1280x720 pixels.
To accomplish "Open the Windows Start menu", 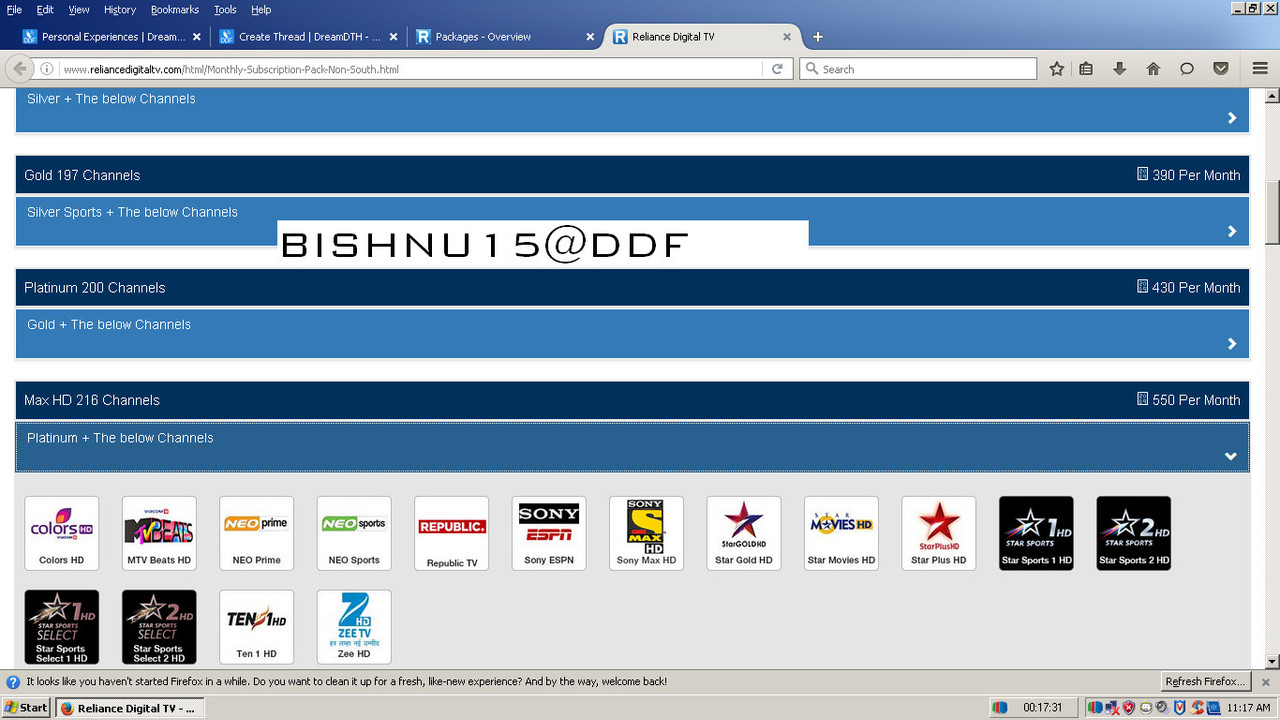I will pyautogui.click(x=27, y=708).
